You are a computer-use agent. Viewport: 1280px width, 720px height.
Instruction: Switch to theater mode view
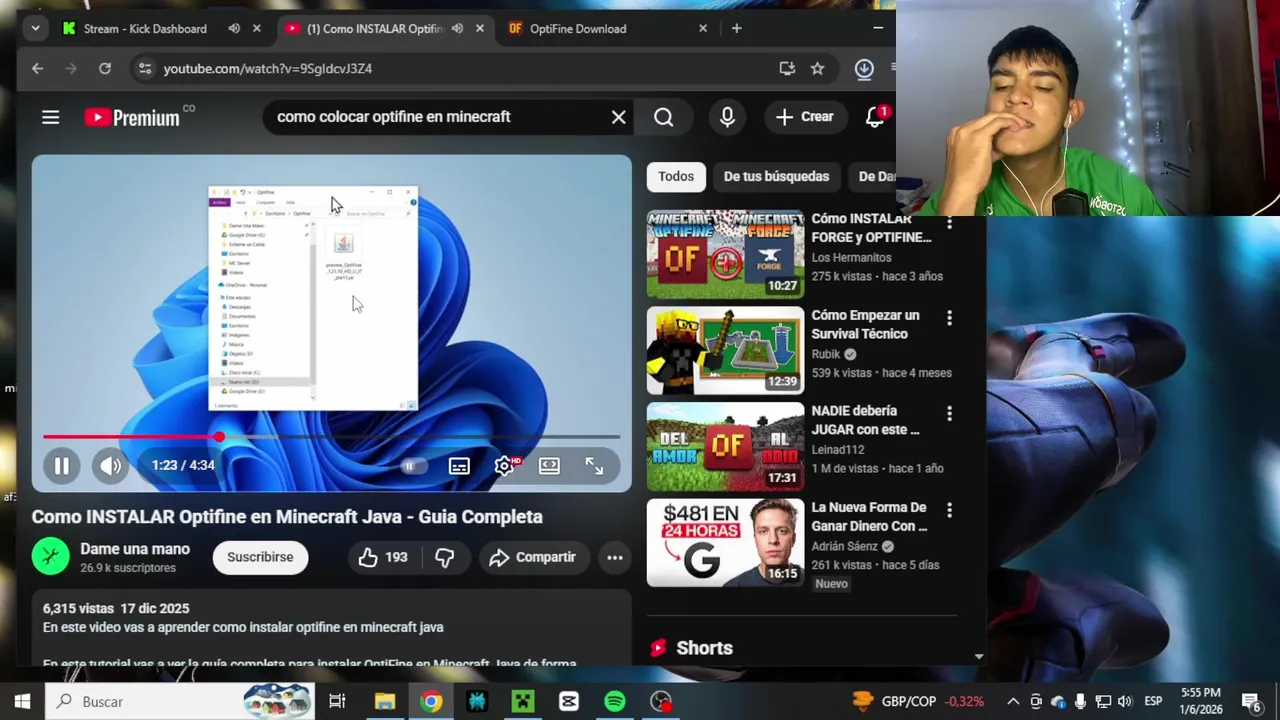(x=549, y=466)
